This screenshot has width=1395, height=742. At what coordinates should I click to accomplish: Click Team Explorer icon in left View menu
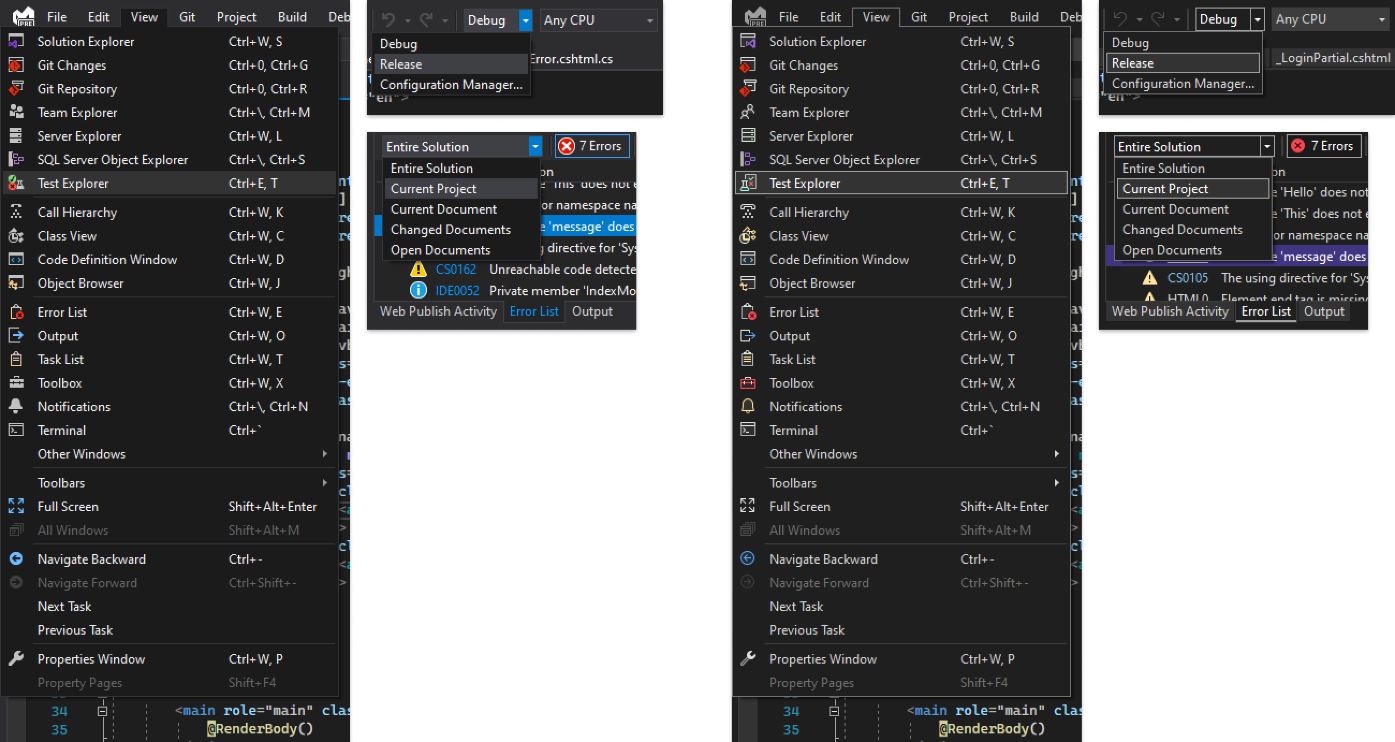[16, 113]
